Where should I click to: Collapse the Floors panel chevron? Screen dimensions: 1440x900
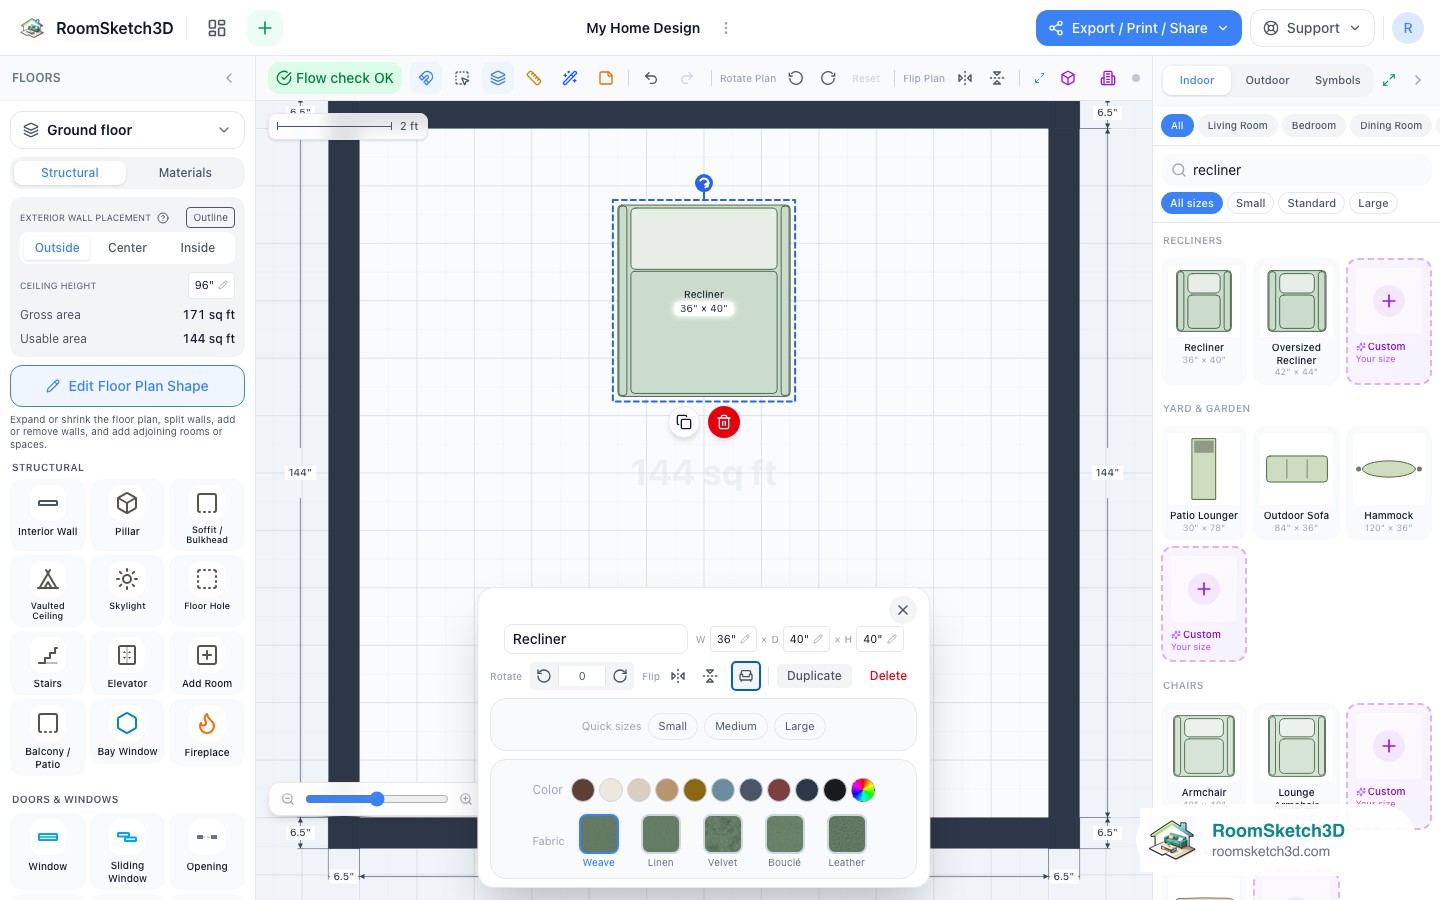(229, 78)
